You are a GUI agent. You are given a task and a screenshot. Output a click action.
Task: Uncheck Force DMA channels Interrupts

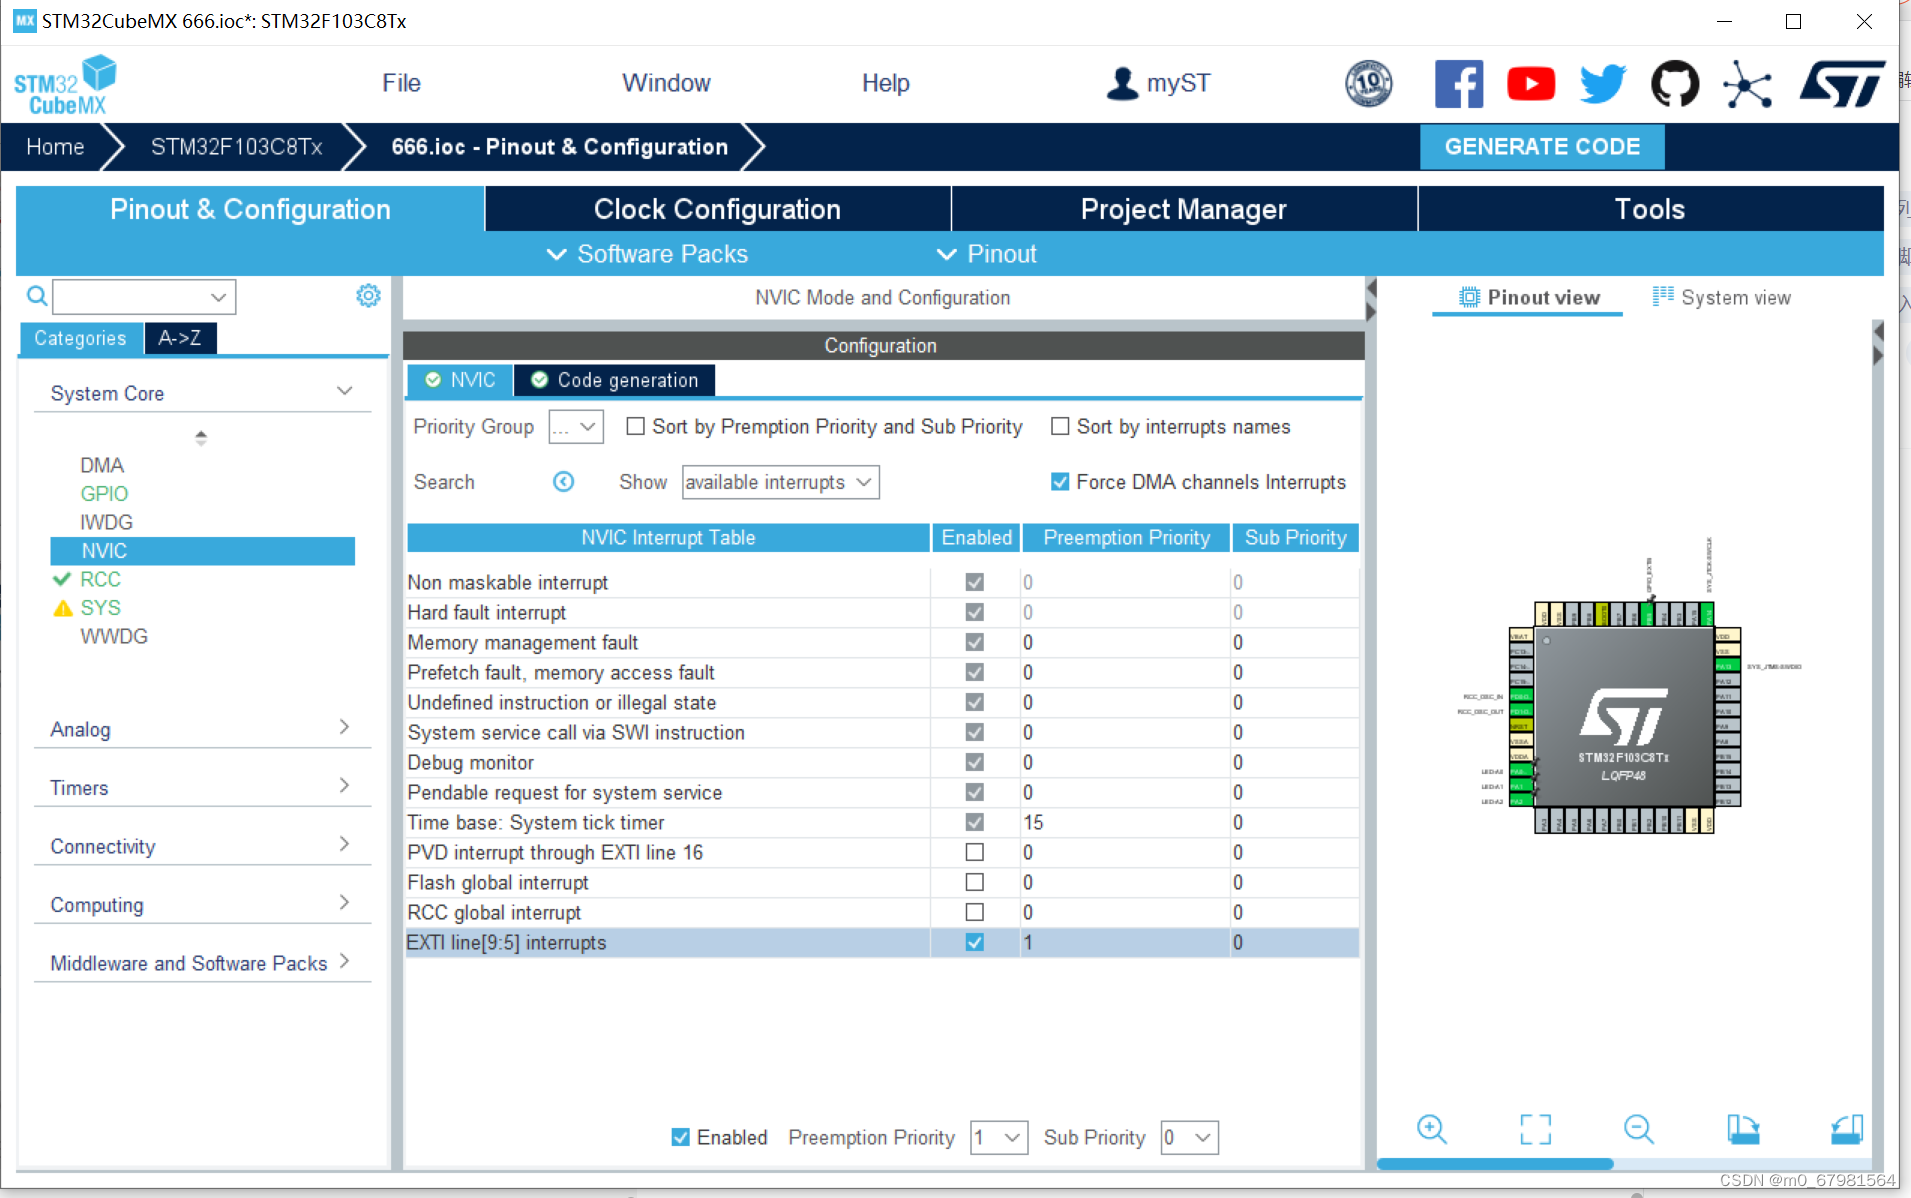point(1060,482)
